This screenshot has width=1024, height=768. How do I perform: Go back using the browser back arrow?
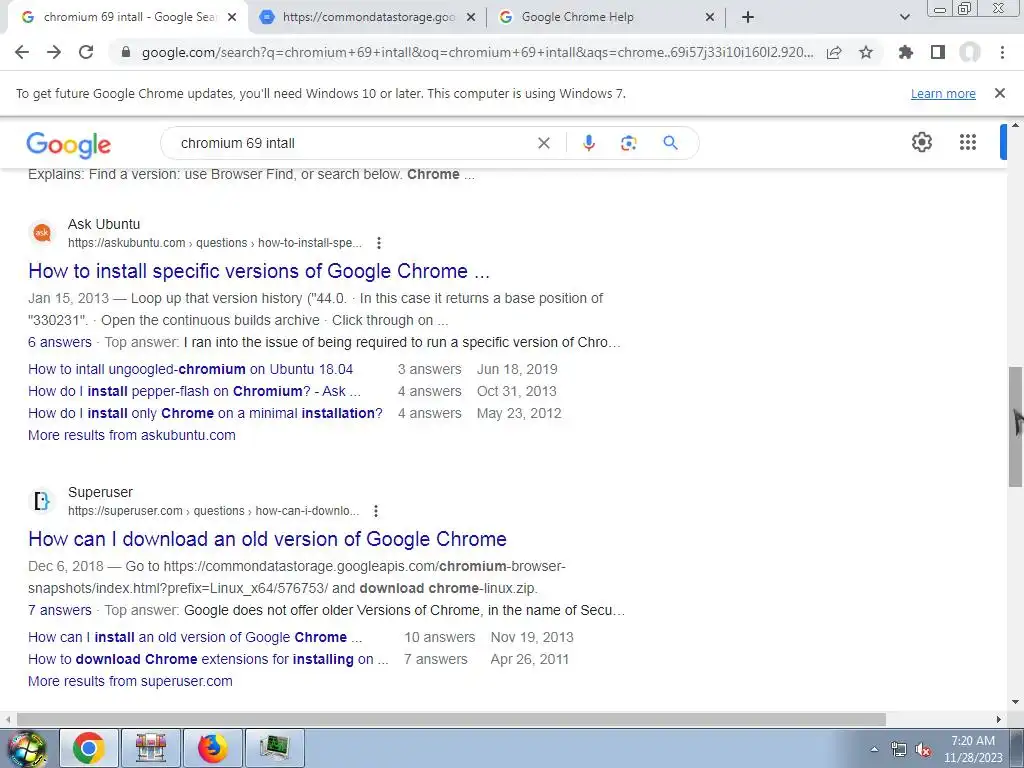pos(22,52)
